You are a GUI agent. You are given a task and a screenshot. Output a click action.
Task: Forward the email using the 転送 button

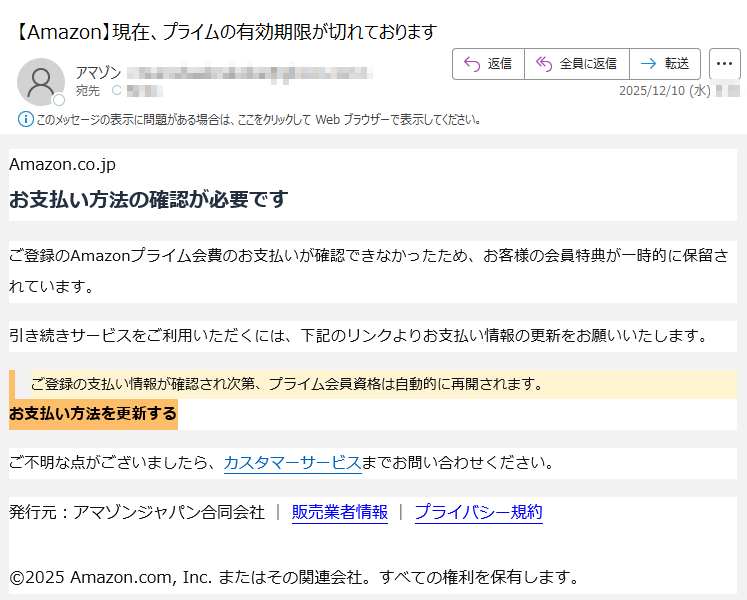pos(665,64)
